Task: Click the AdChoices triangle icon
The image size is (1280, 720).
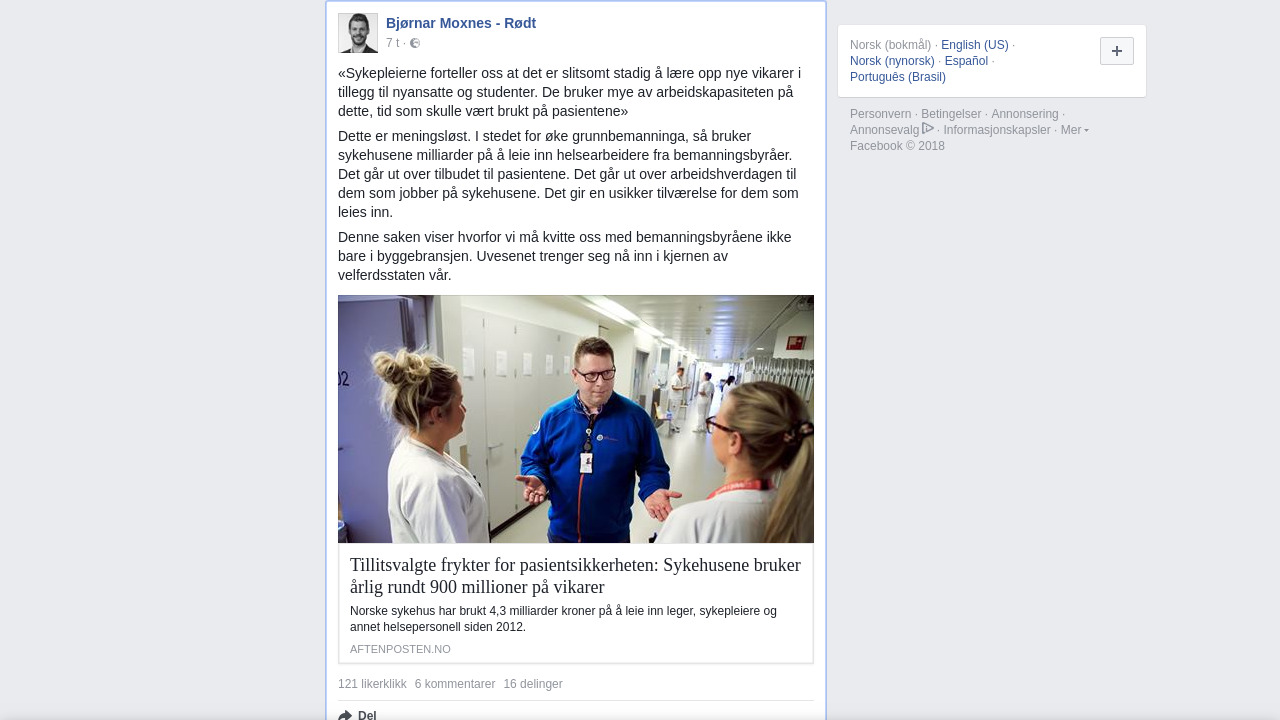Action: tap(928, 129)
